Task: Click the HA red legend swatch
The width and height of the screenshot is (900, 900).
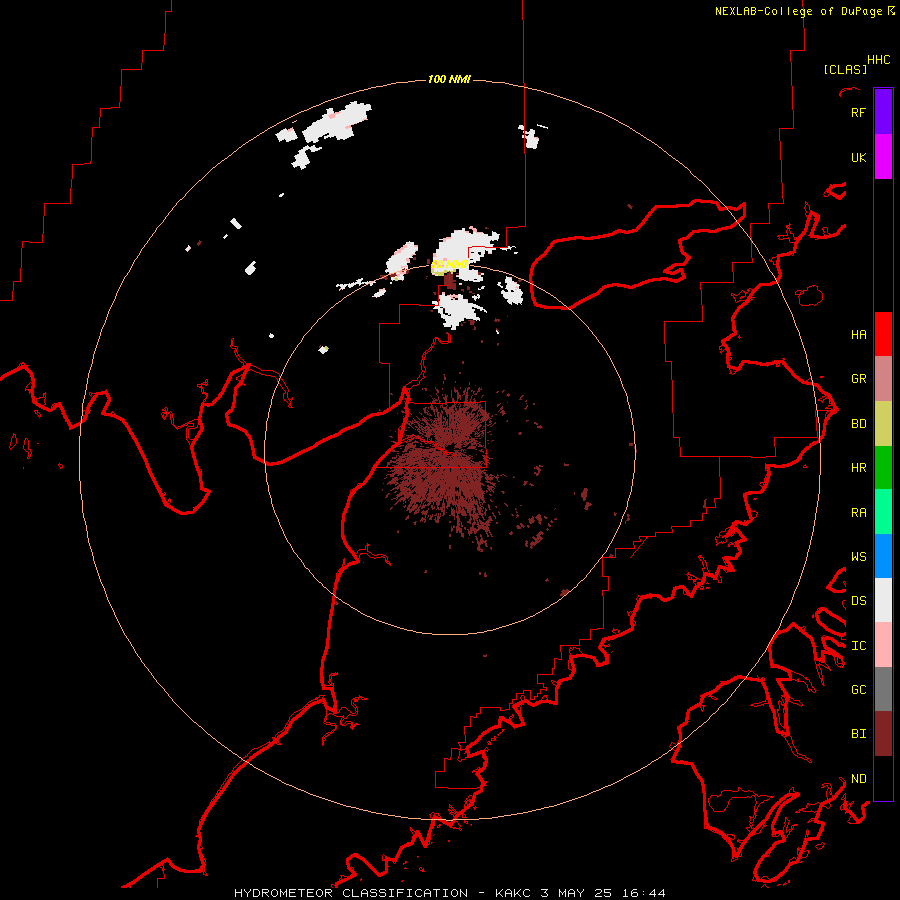Action: pyautogui.click(x=883, y=334)
